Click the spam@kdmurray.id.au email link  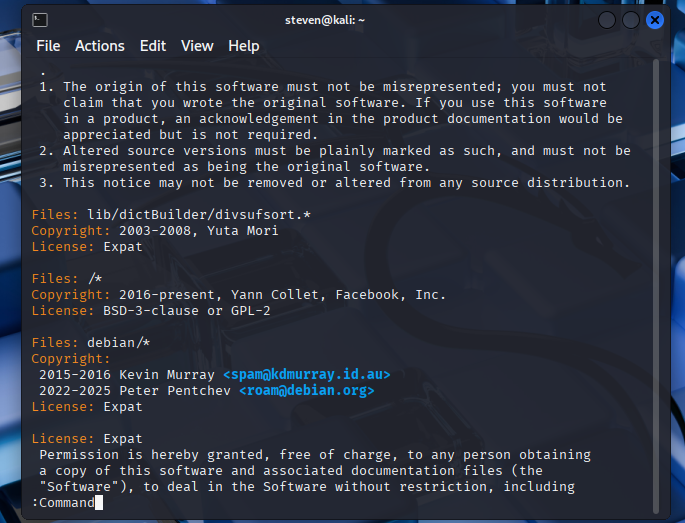pyautogui.click(x=306, y=374)
